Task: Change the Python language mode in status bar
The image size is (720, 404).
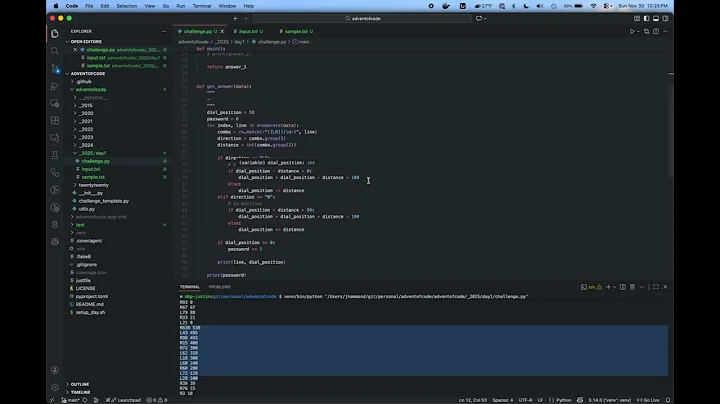Action: coord(563,400)
